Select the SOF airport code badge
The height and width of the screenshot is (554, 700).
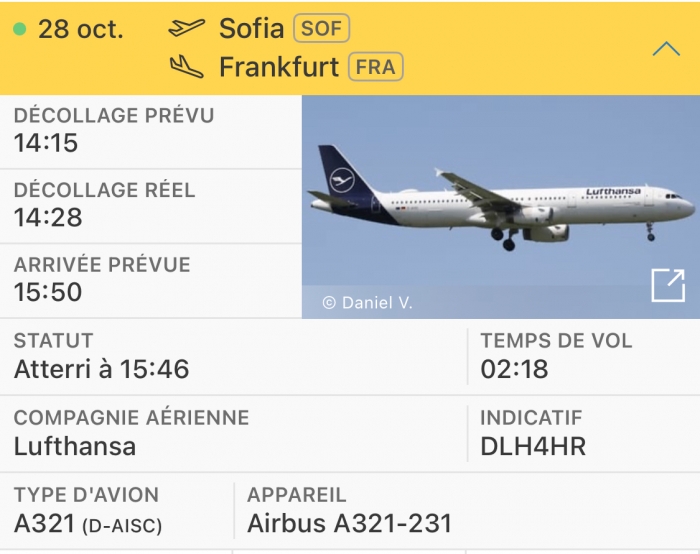pos(321,28)
